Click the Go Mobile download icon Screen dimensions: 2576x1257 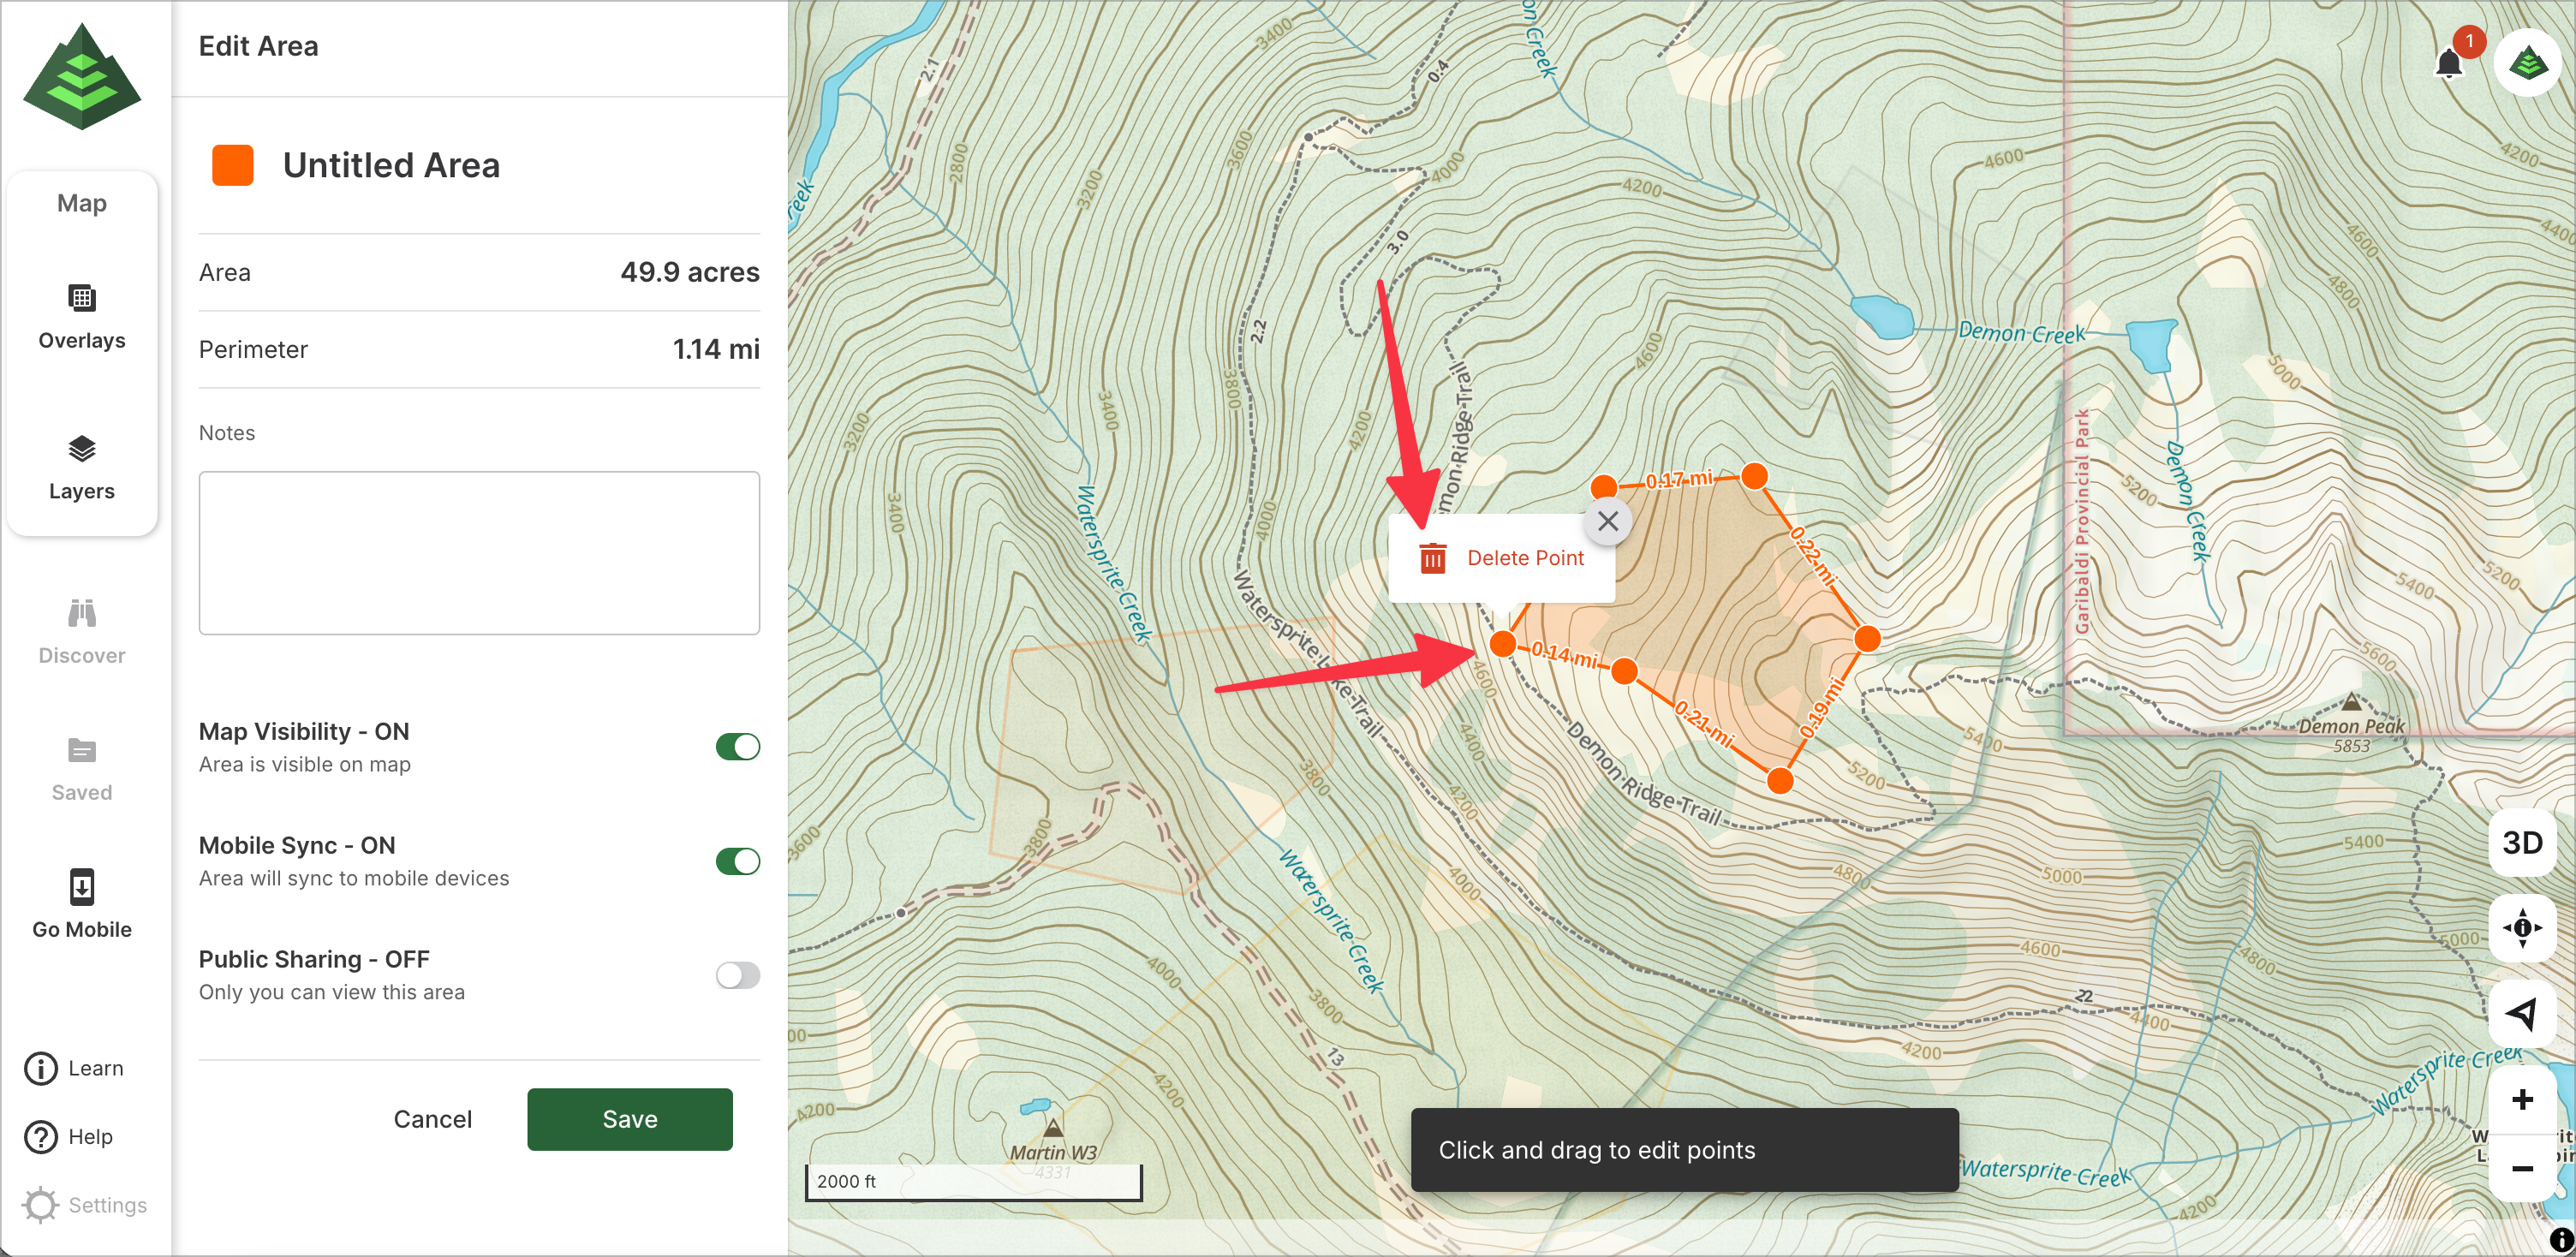point(82,887)
